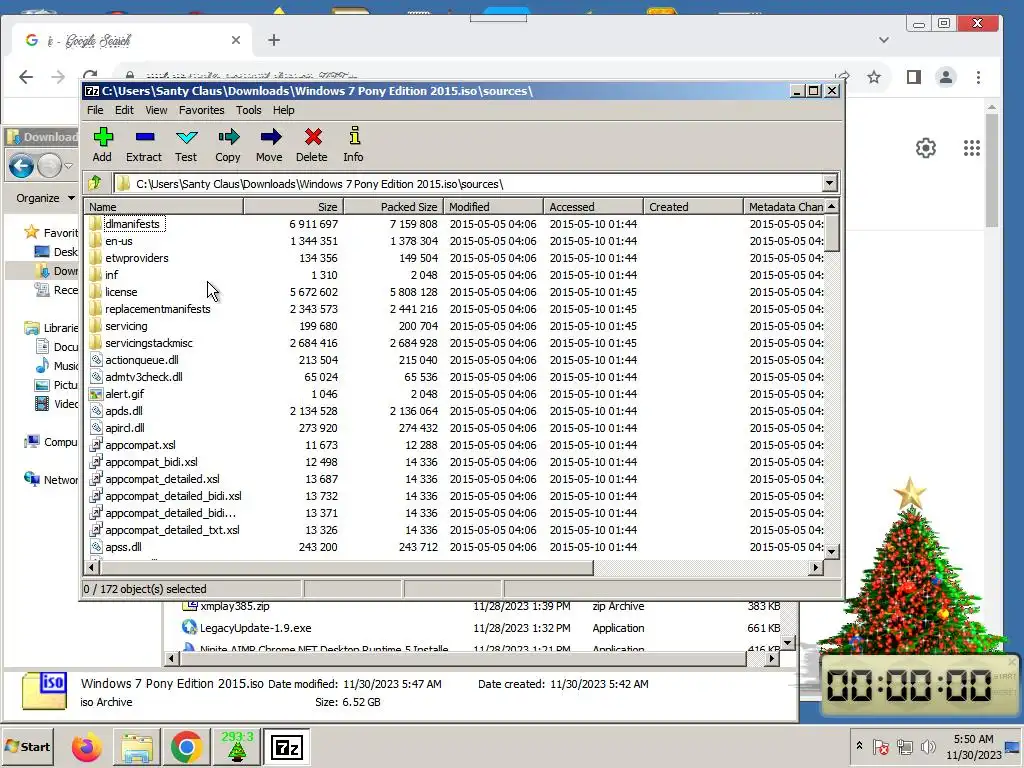This screenshot has width=1024, height=768.
Task: Close the Google Search Chrome tab
Action: click(x=236, y=40)
